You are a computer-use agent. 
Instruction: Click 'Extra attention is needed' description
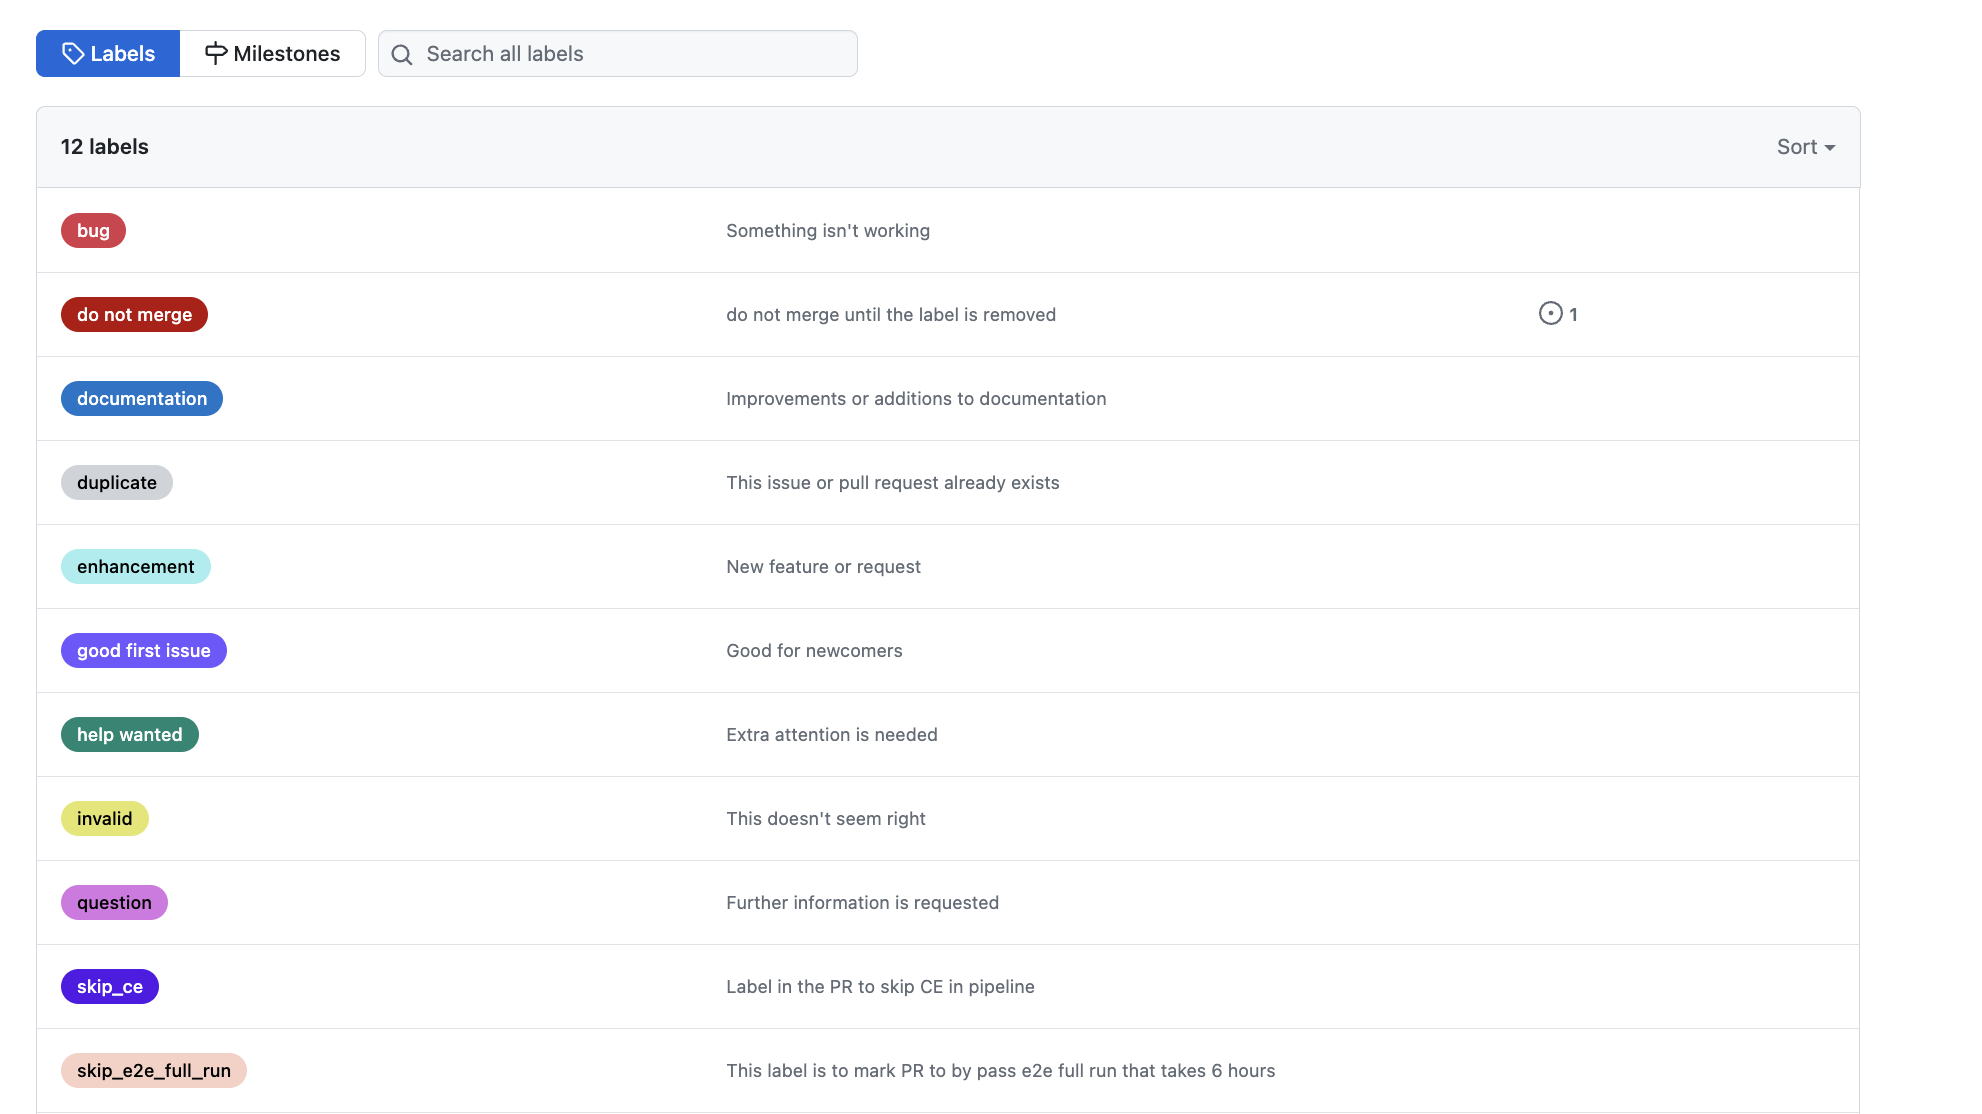coord(832,735)
